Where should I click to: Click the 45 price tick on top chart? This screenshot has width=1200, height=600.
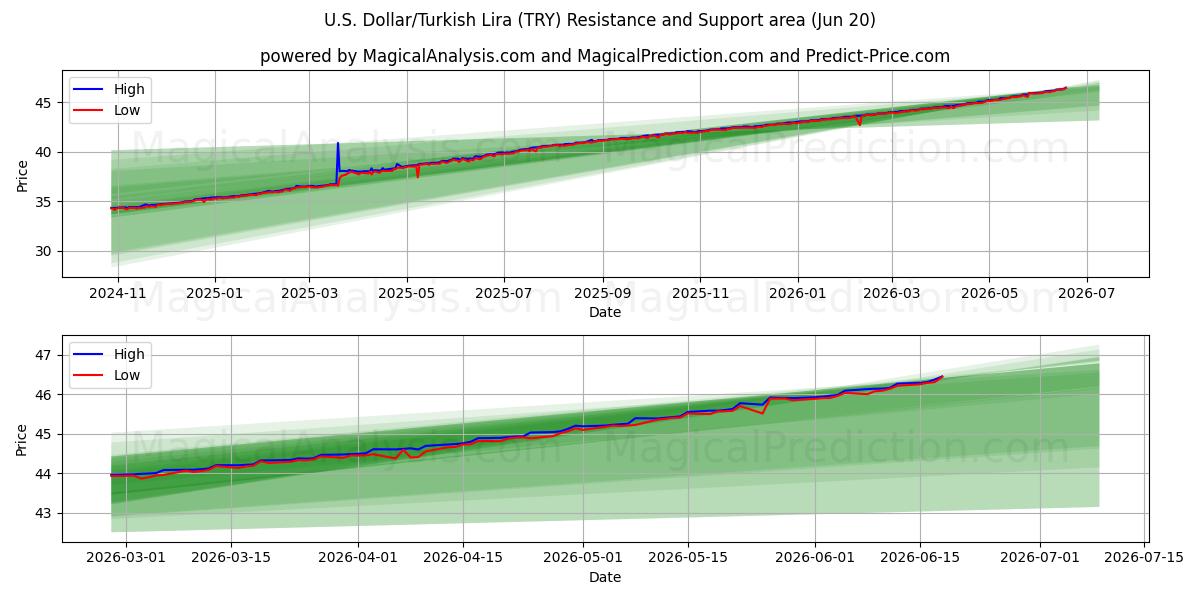[x=45, y=103]
